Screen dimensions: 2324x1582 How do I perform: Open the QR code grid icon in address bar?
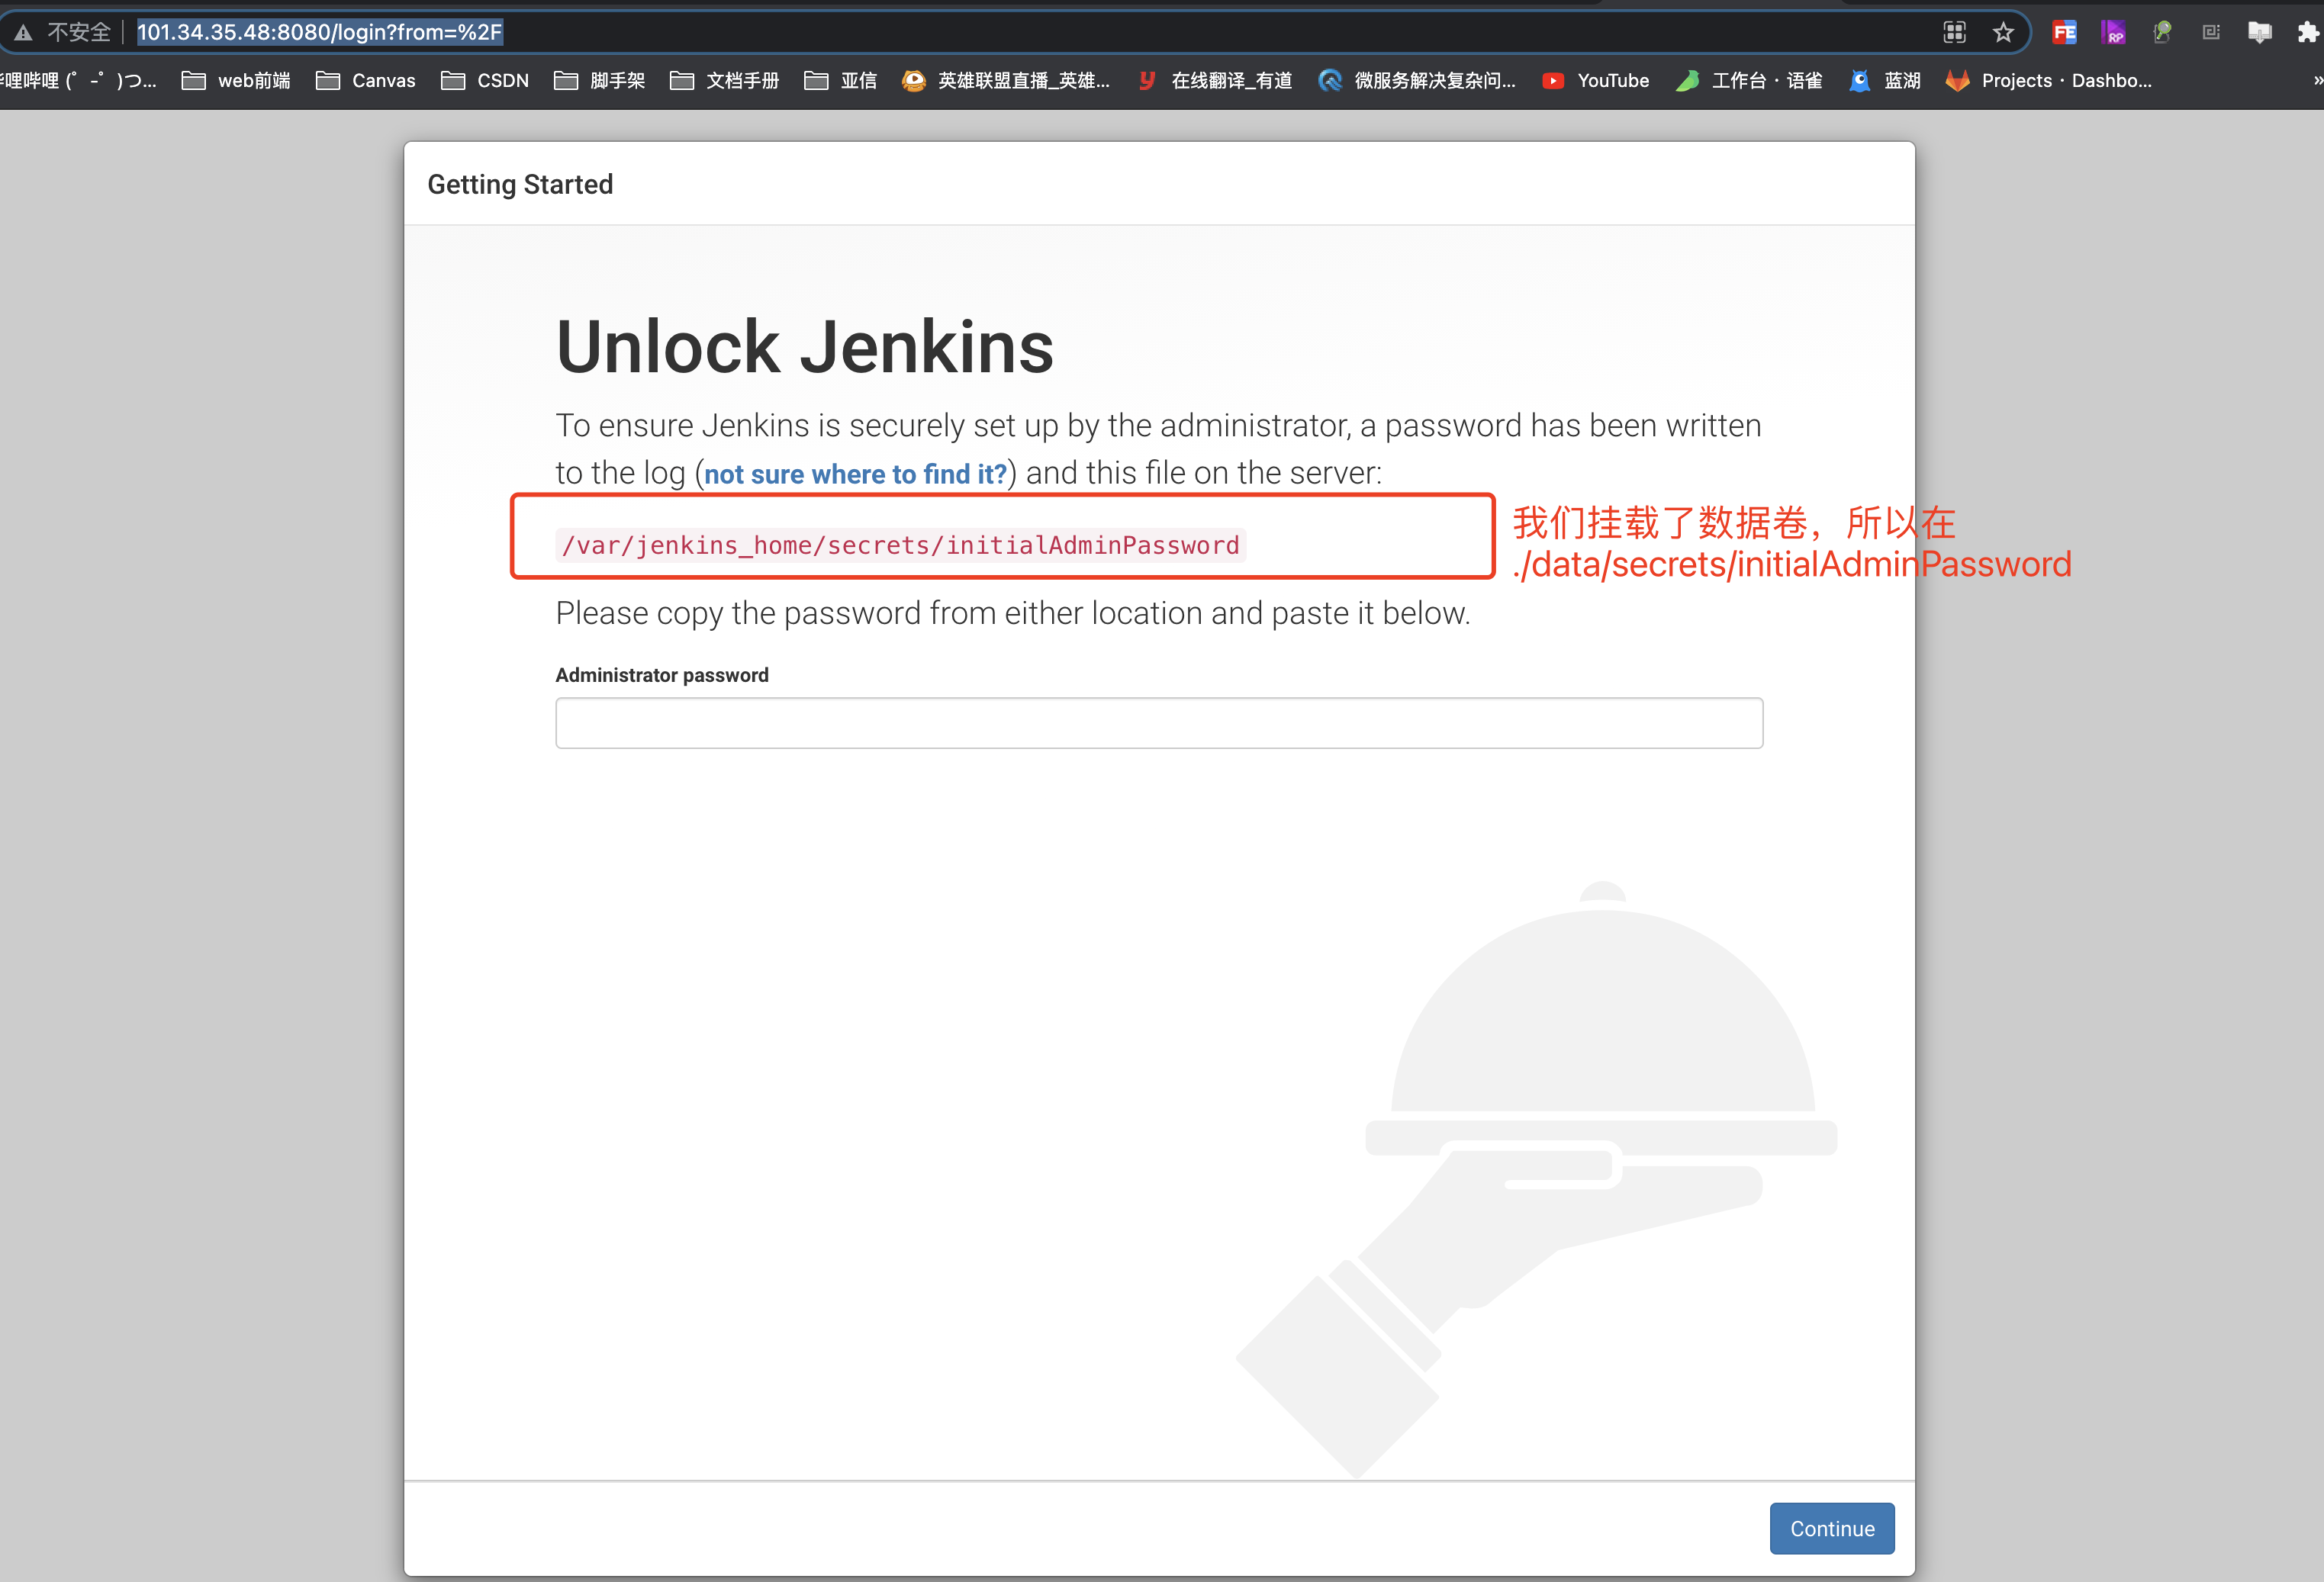click(1954, 33)
